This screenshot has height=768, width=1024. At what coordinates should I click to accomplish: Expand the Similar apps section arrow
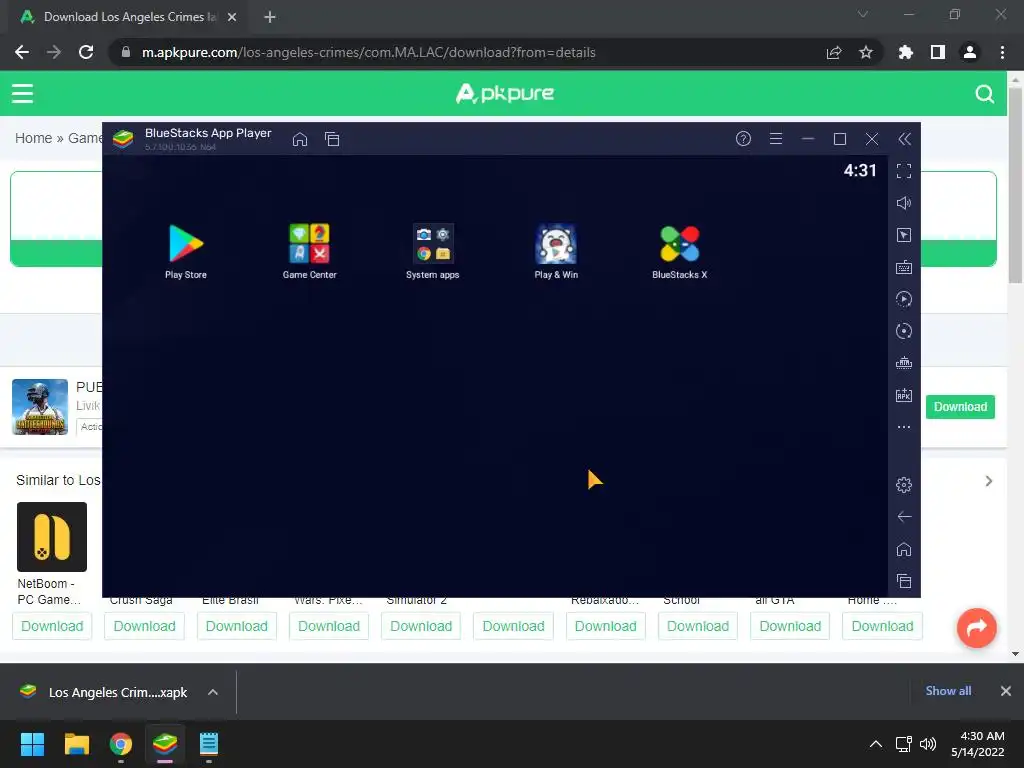(989, 481)
